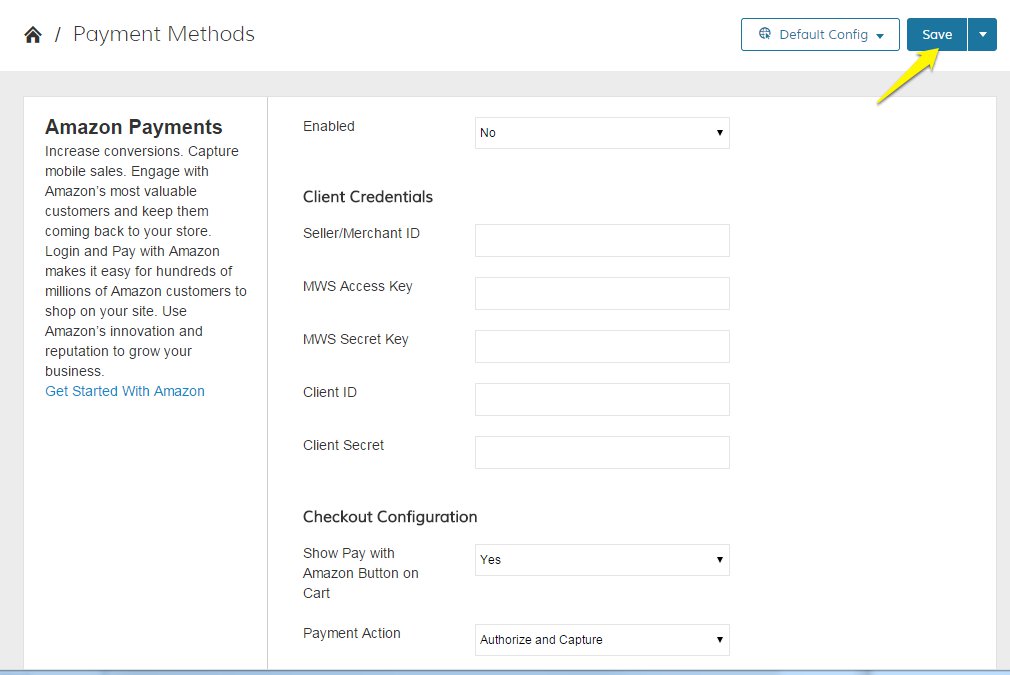Open the Enabled dropdown
Image resolution: width=1010 pixels, height=675 pixels.
(x=602, y=133)
